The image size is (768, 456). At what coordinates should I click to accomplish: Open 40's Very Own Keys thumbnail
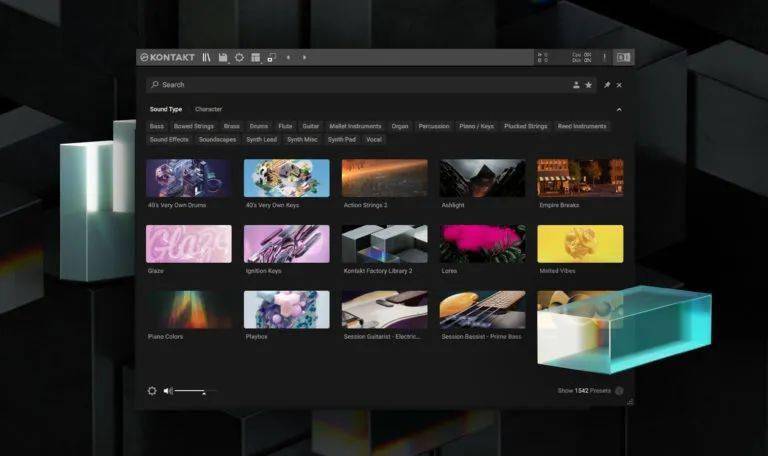(287, 178)
